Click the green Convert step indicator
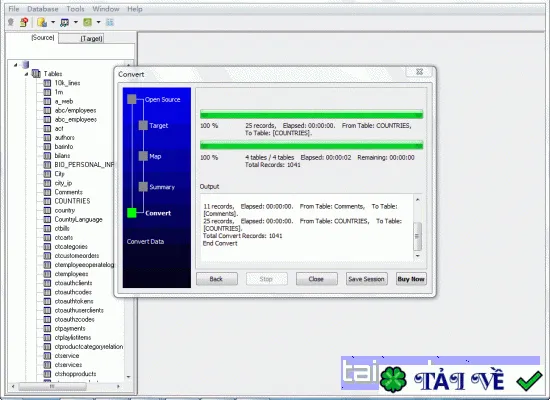 click(132, 213)
